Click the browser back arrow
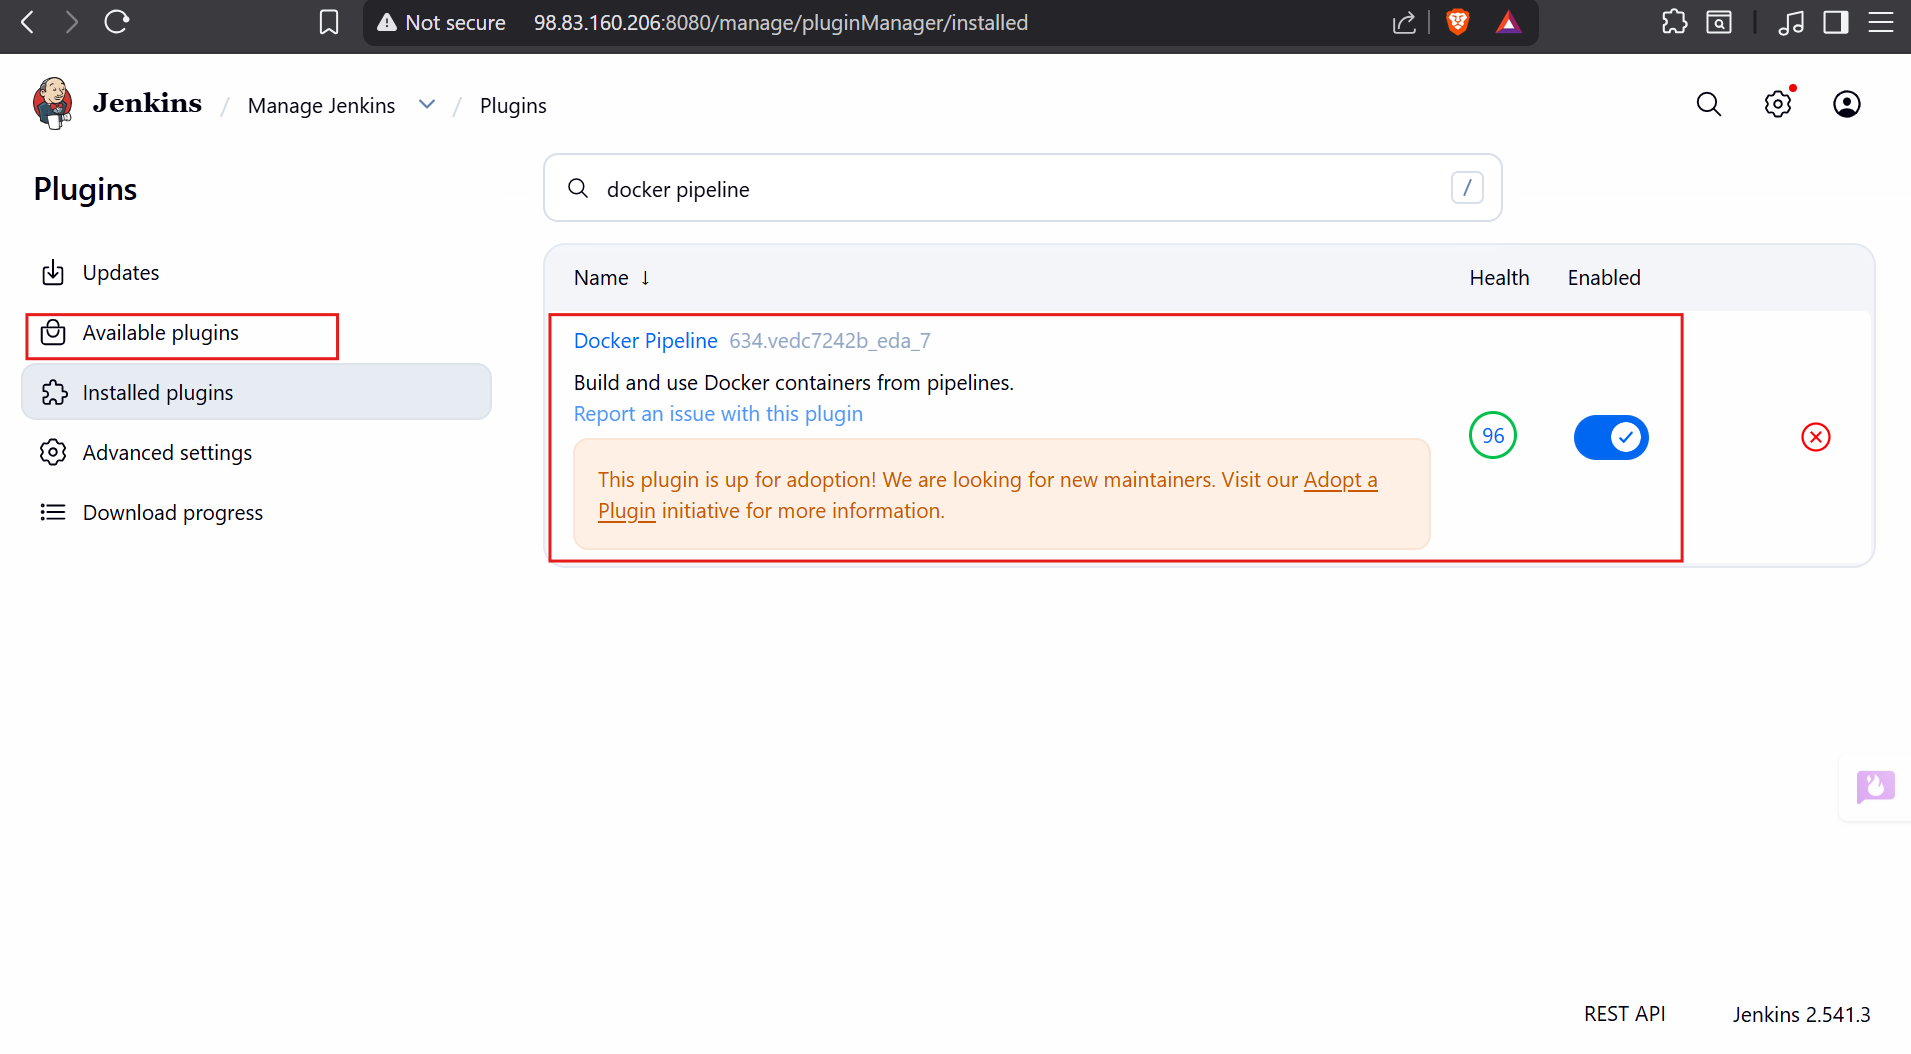 pyautogui.click(x=28, y=22)
